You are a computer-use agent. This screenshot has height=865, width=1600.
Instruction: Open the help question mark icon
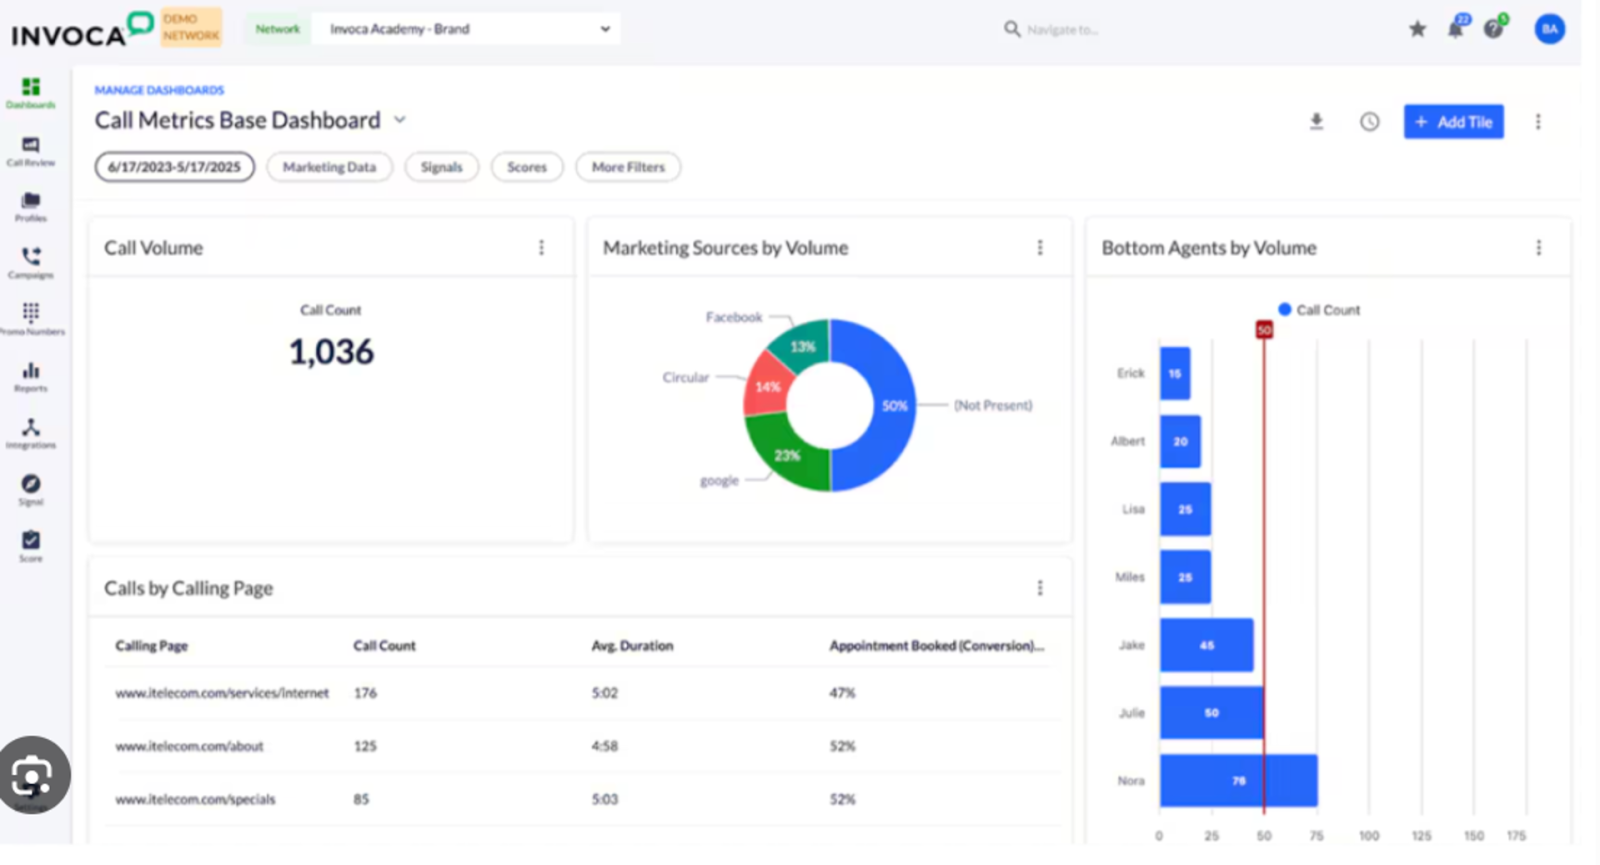(1494, 28)
